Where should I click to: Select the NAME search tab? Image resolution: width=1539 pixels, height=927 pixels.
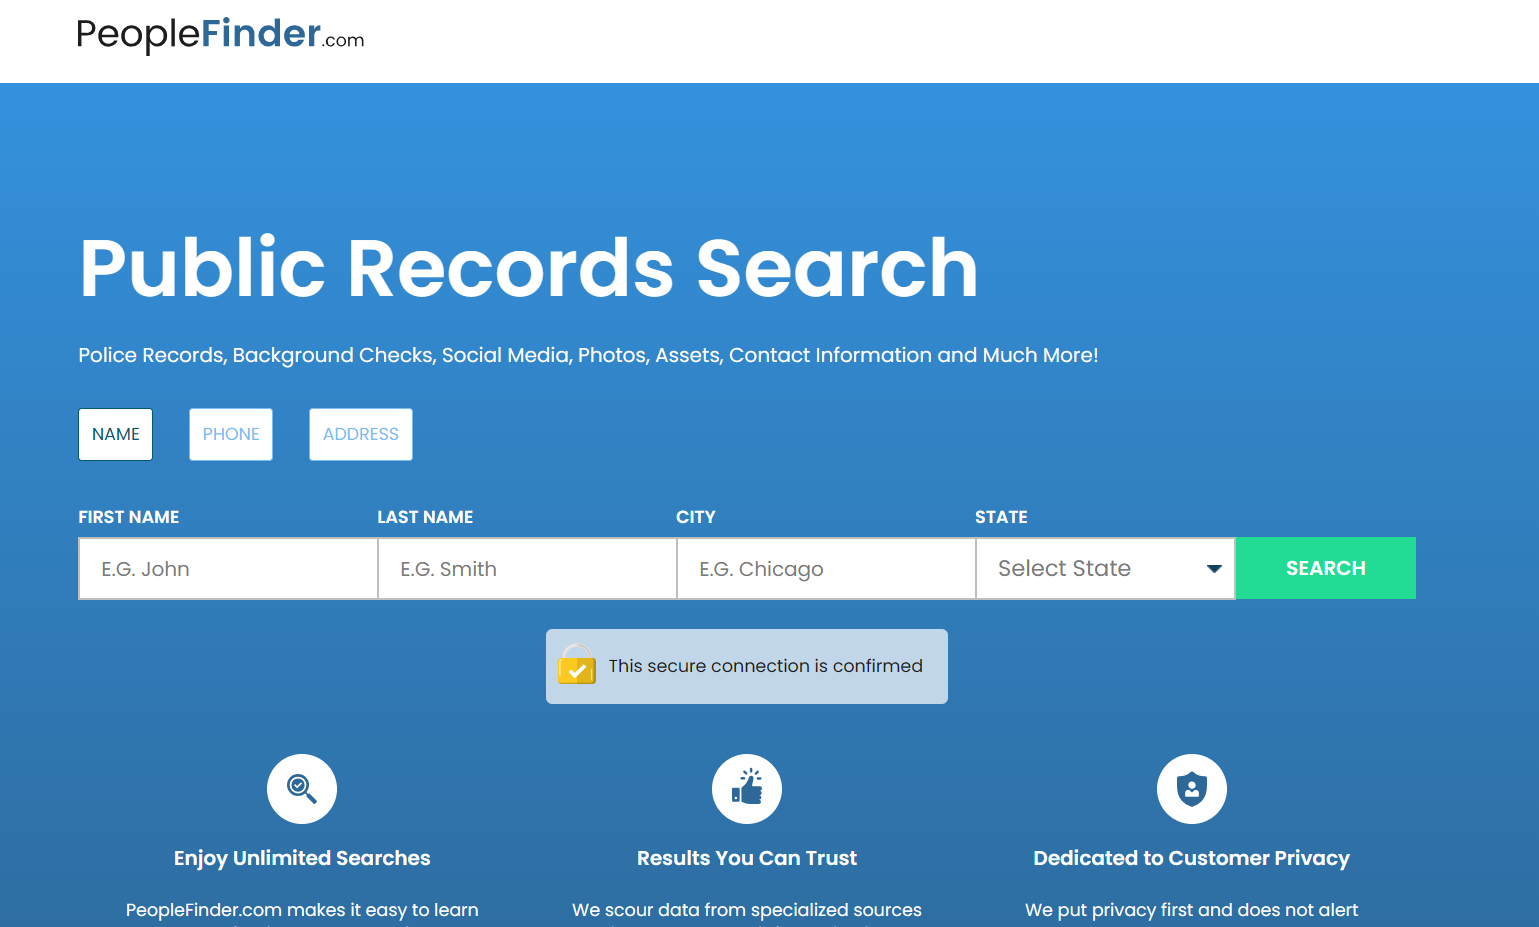[x=115, y=434]
